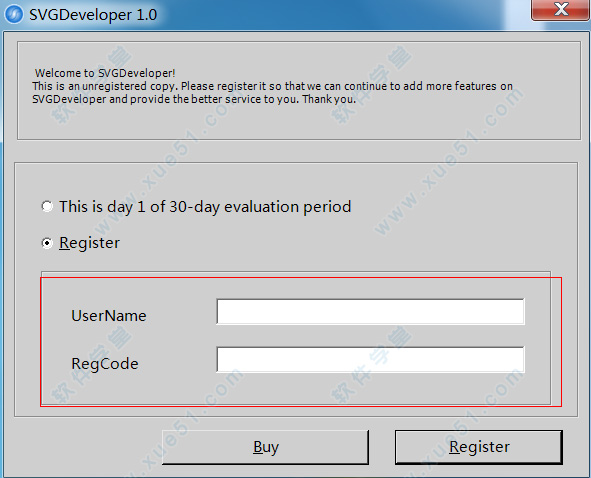This screenshot has height=478, width=591.
Task: Choose the Register radio option
Action: (47, 243)
